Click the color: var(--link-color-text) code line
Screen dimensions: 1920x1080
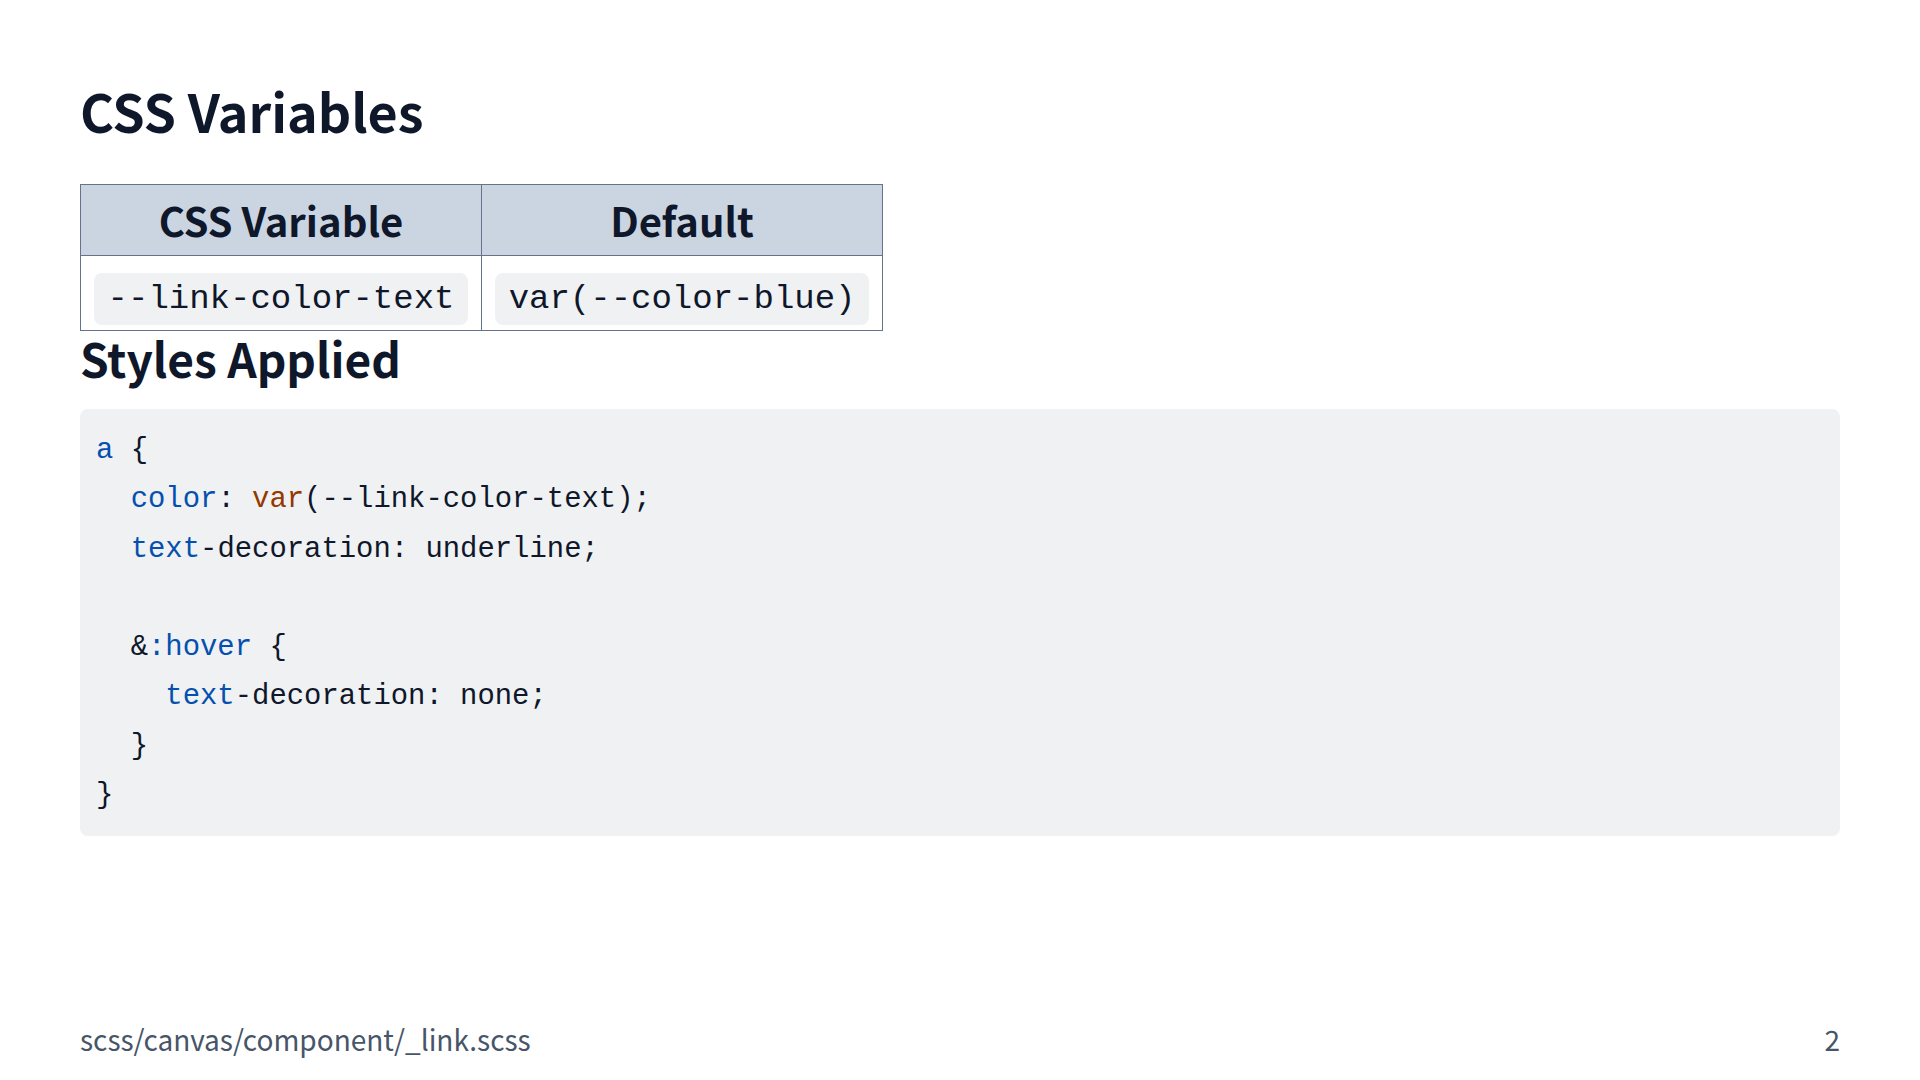(390, 498)
